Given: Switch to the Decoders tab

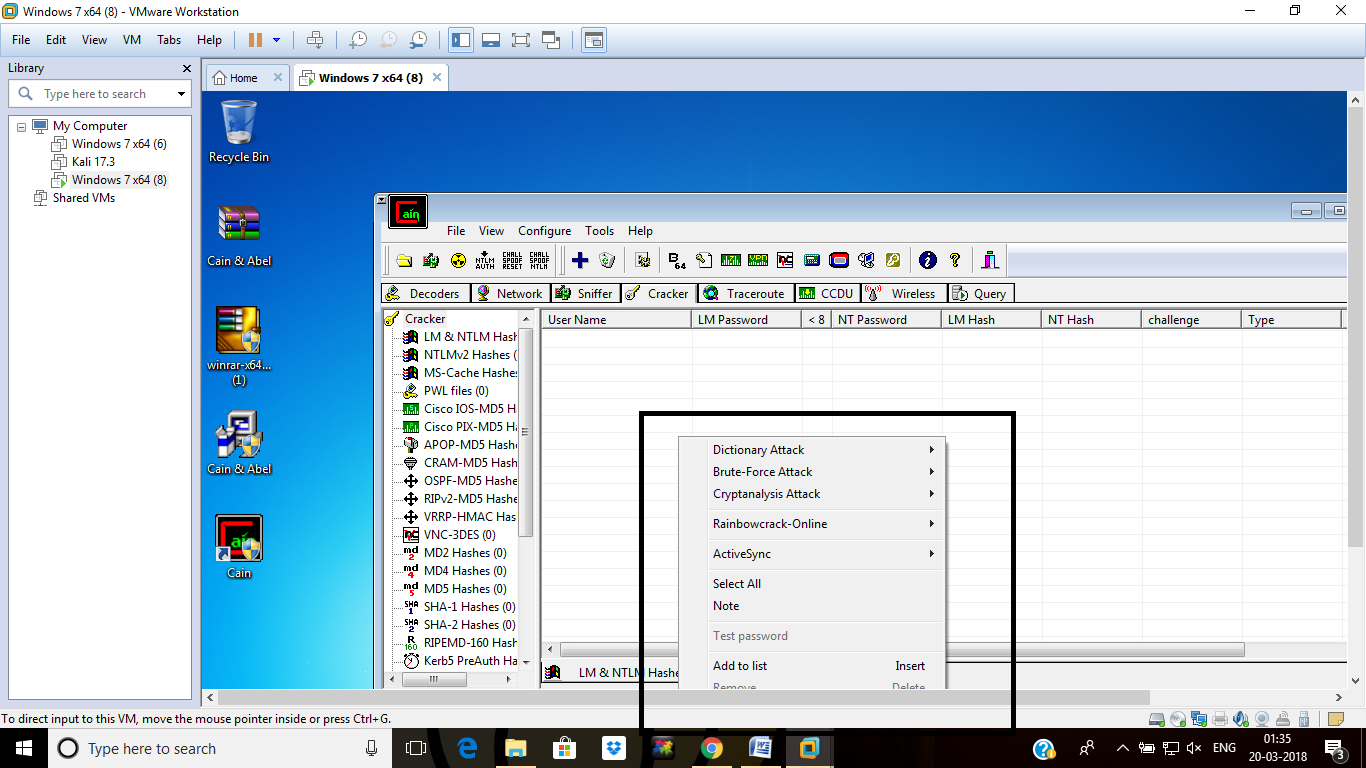Looking at the screenshot, I should click(x=425, y=294).
